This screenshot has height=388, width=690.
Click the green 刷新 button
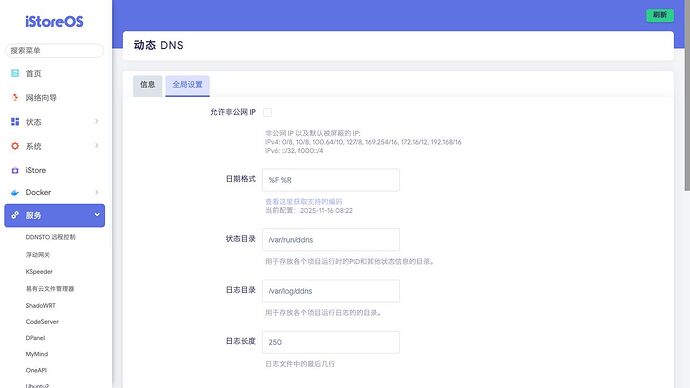click(x=660, y=15)
